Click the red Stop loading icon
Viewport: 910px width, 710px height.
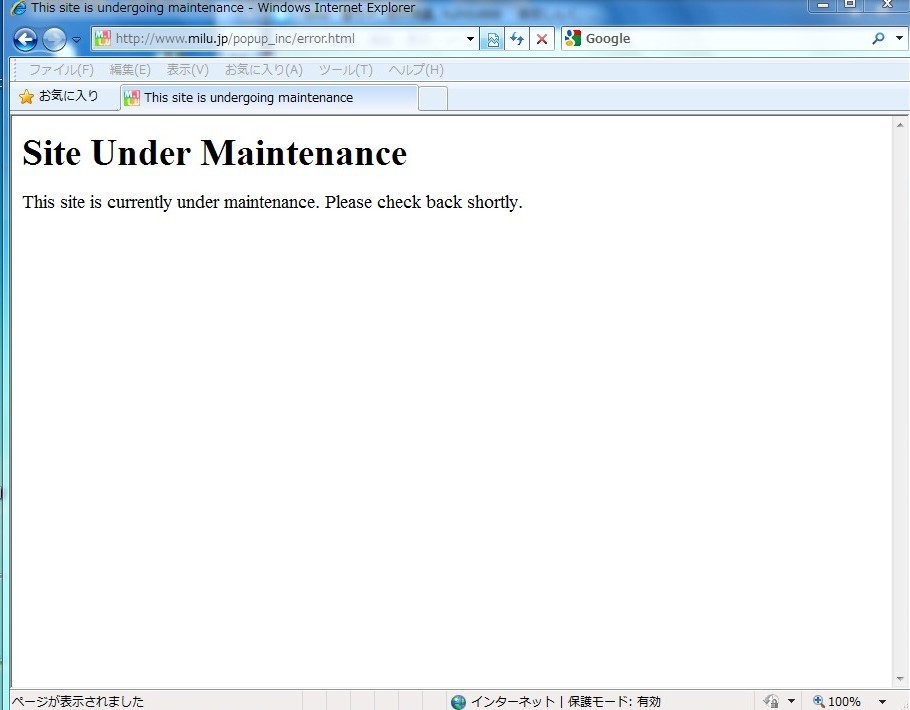[x=542, y=39]
